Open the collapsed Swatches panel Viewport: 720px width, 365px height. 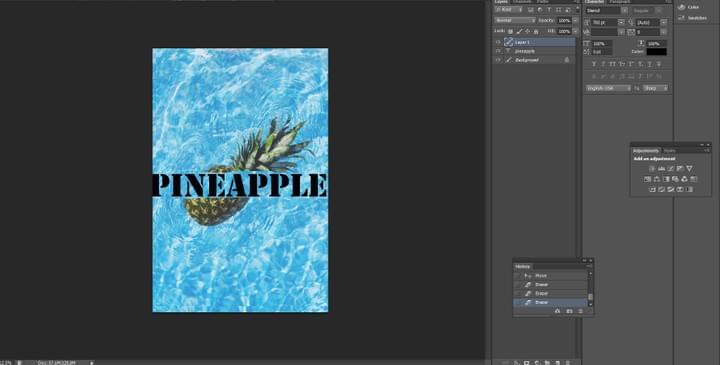692,18
